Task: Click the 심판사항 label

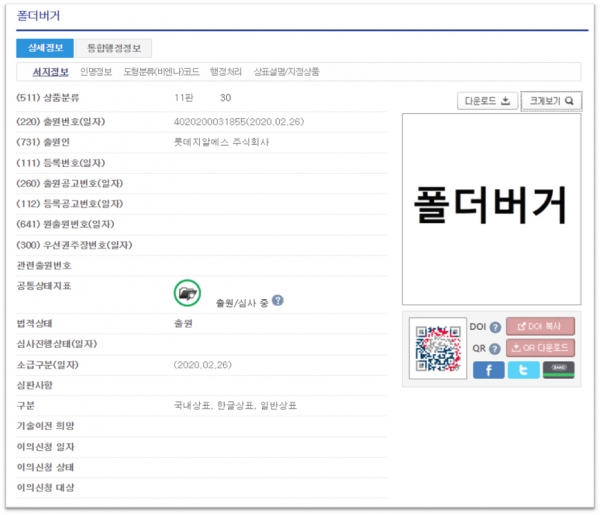Action: pyautogui.click(x=34, y=385)
